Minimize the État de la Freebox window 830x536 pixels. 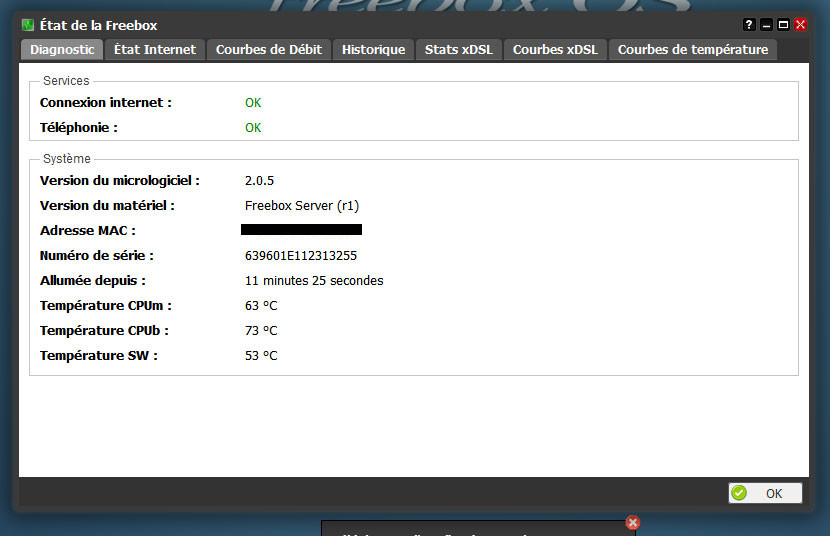pos(766,24)
